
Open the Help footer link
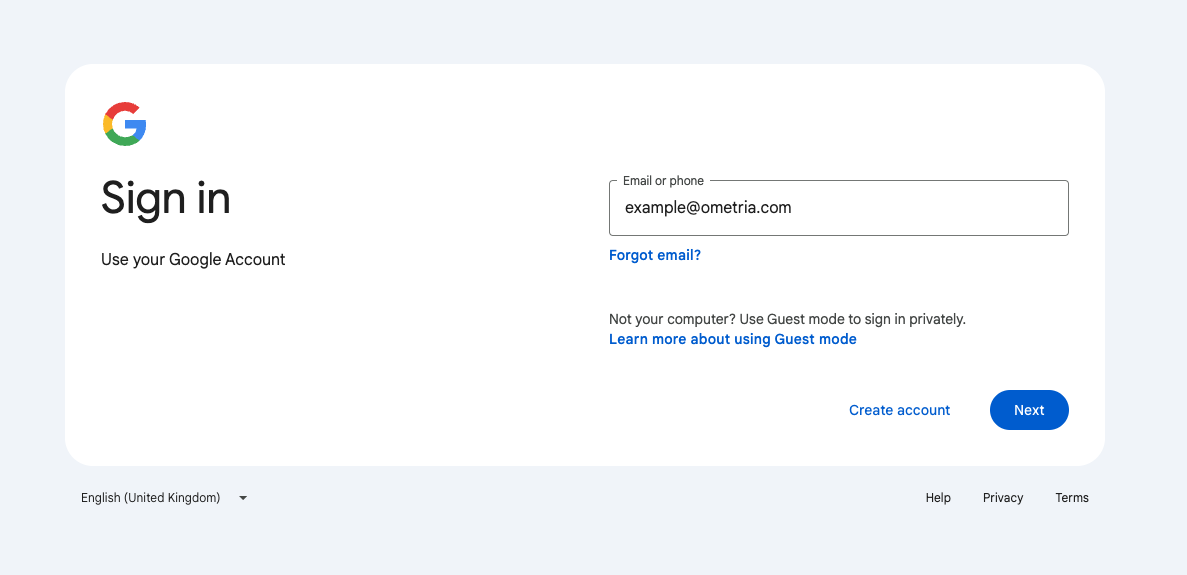pyautogui.click(x=938, y=498)
